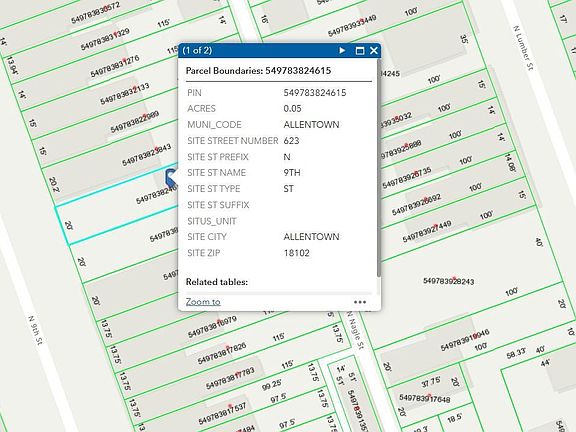This screenshot has height=432, width=576.
Task: Click parcel label 549783817537 on map
Action: [222, 413]
